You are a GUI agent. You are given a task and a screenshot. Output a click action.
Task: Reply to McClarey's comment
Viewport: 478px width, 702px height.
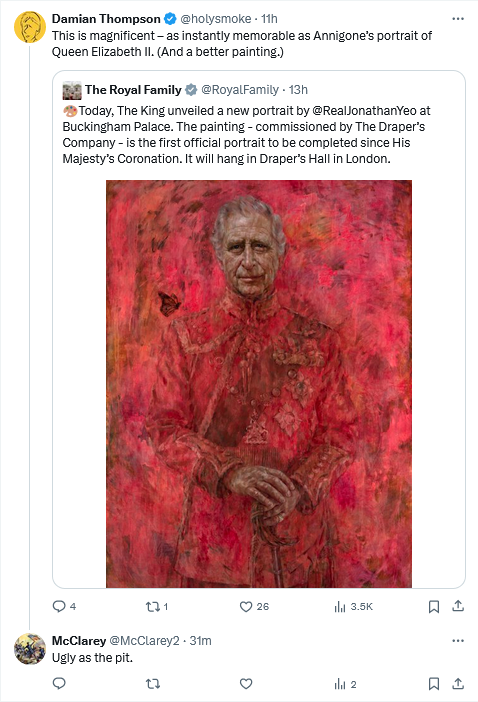point(59,684)
